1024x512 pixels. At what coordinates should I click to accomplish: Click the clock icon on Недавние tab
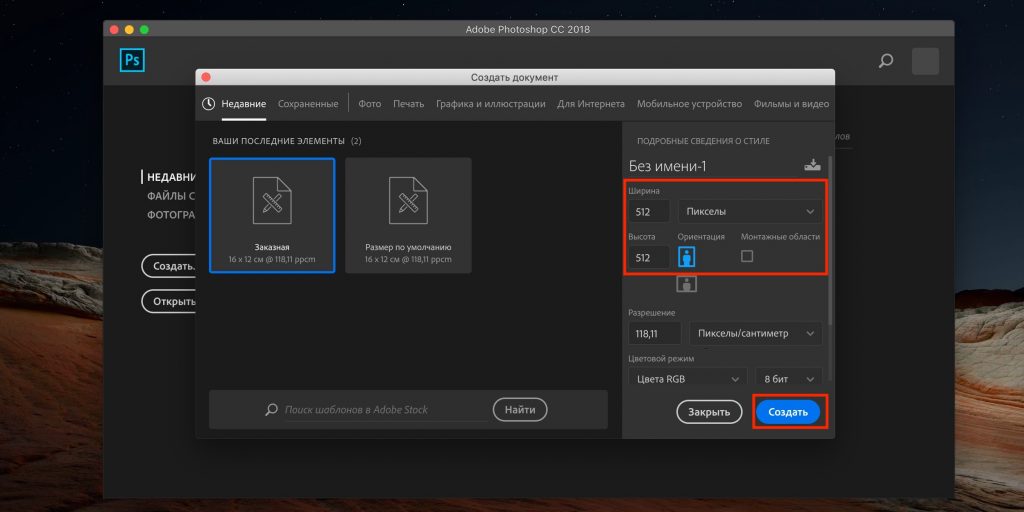click(x=209, y=104)
